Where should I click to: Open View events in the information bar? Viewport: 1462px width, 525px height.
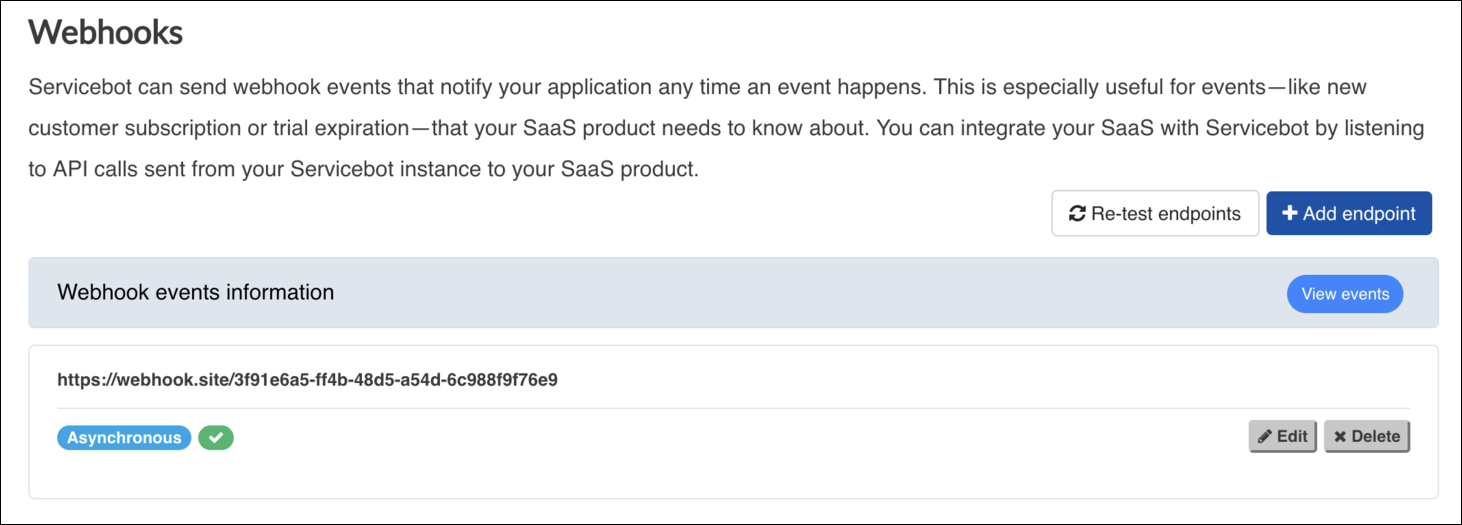pyautogui.click(x=1344, y=294)
